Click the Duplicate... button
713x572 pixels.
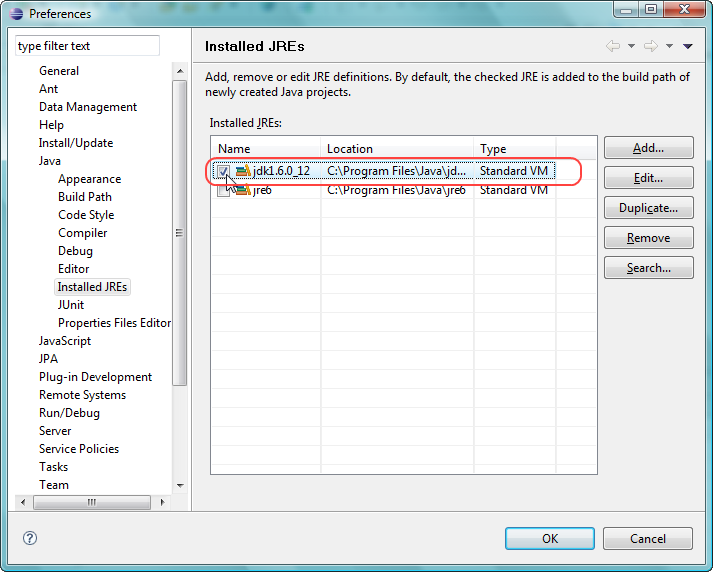click(648, 208)
